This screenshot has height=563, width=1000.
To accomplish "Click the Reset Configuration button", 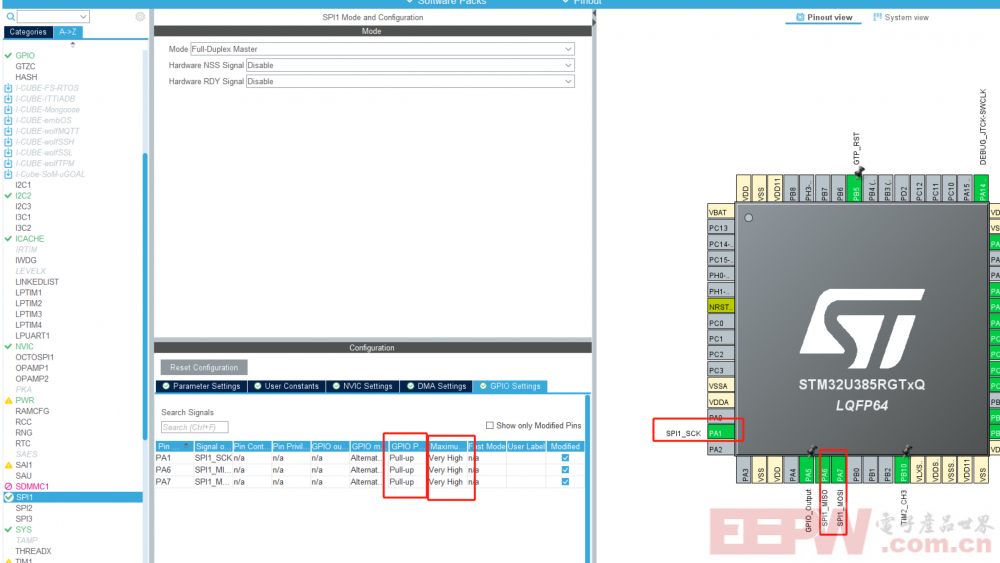I will click(x=204, y=368).
